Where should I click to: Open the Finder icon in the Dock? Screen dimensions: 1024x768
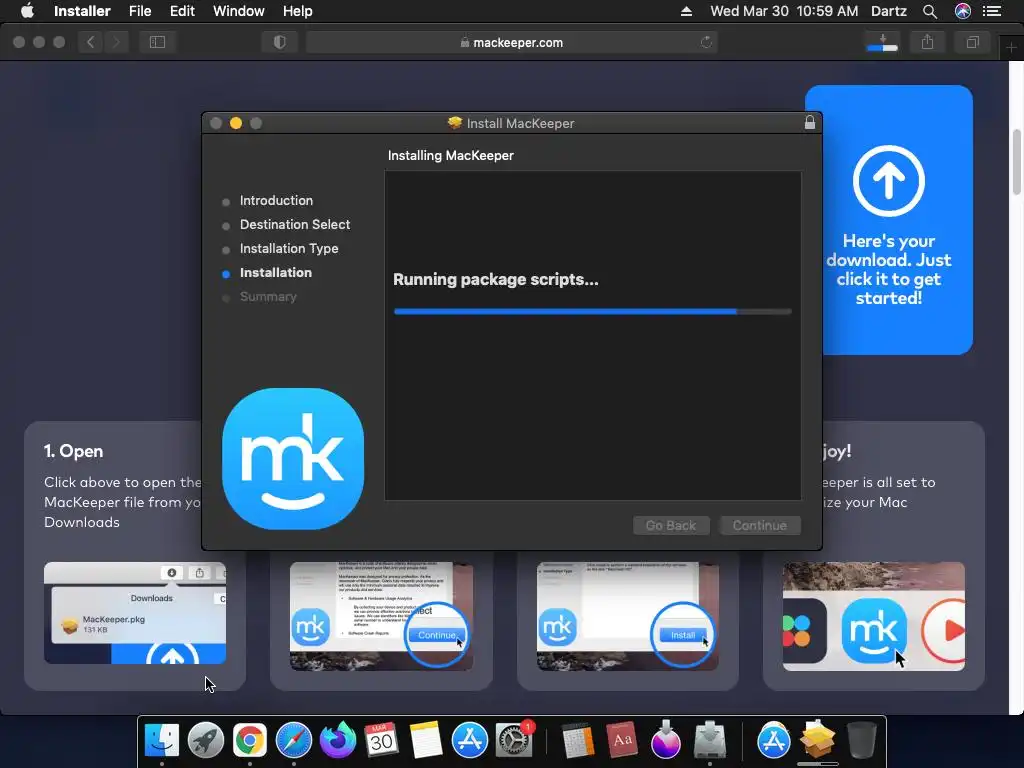click(x=161, y=741)
